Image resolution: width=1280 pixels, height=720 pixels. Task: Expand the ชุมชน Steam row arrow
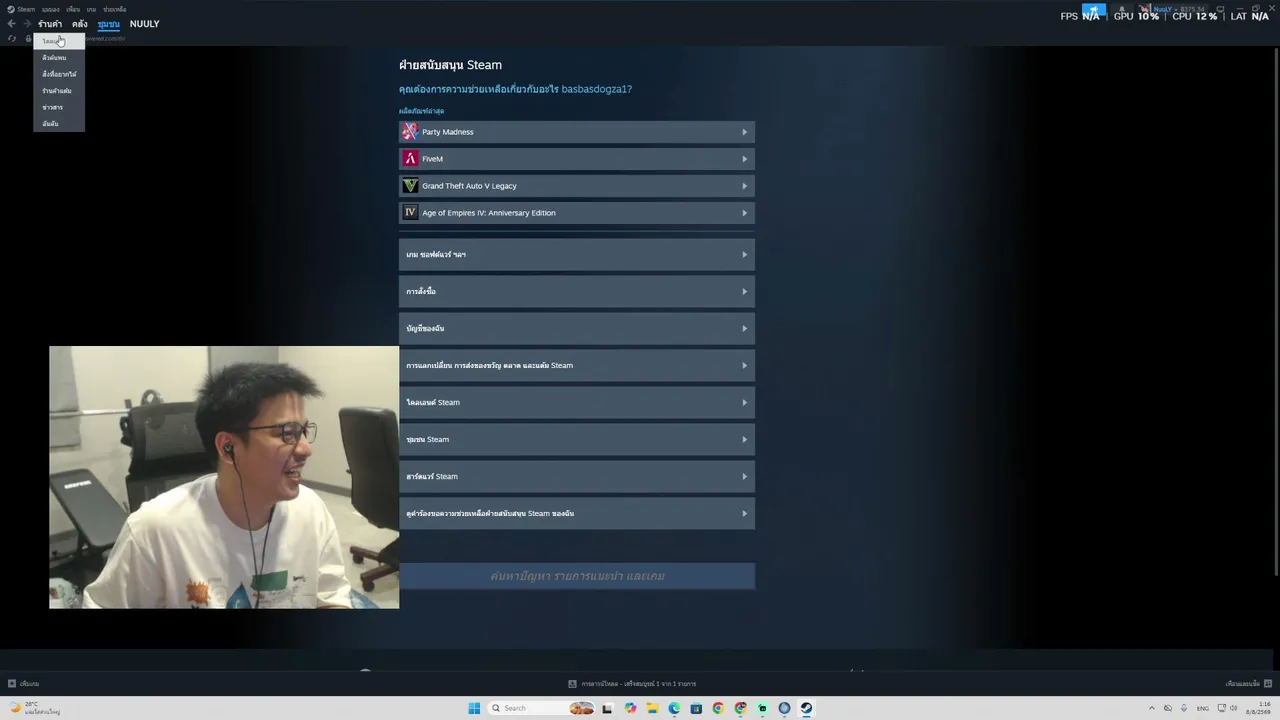[x=744, y=440]
